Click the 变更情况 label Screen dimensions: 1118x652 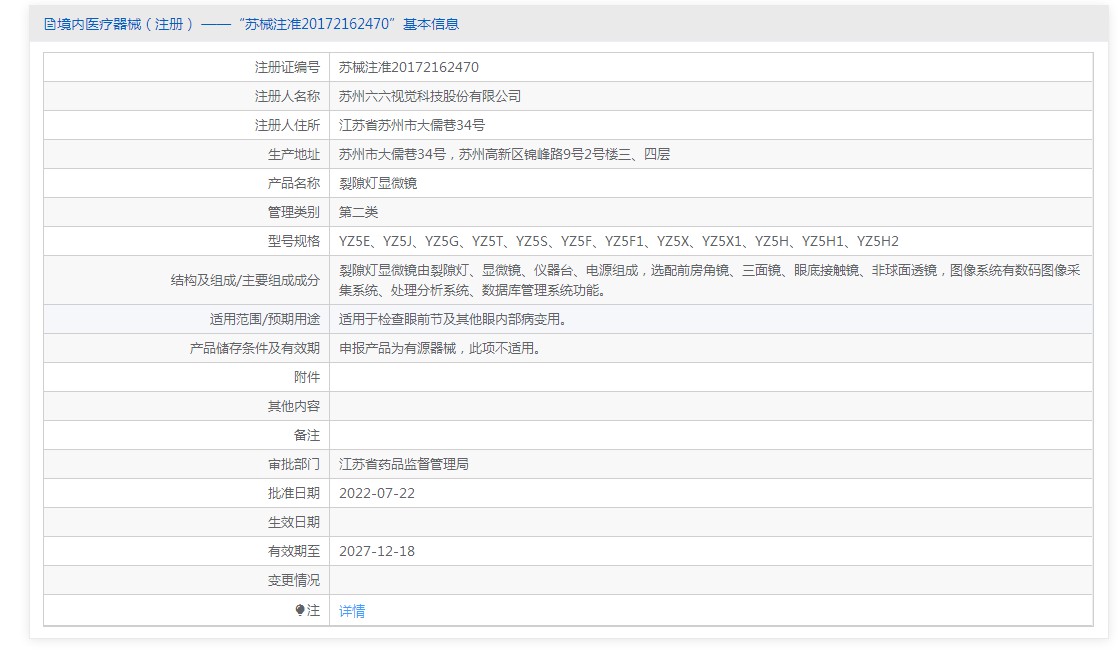tap(294, 581)
